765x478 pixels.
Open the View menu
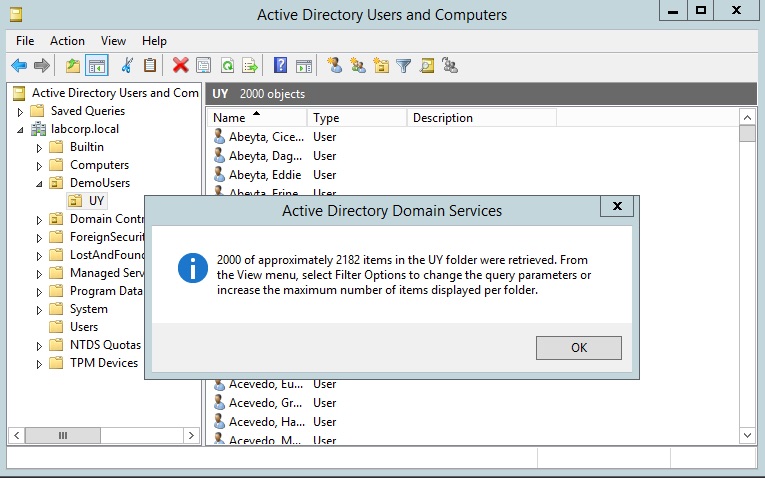click(113, 41)
